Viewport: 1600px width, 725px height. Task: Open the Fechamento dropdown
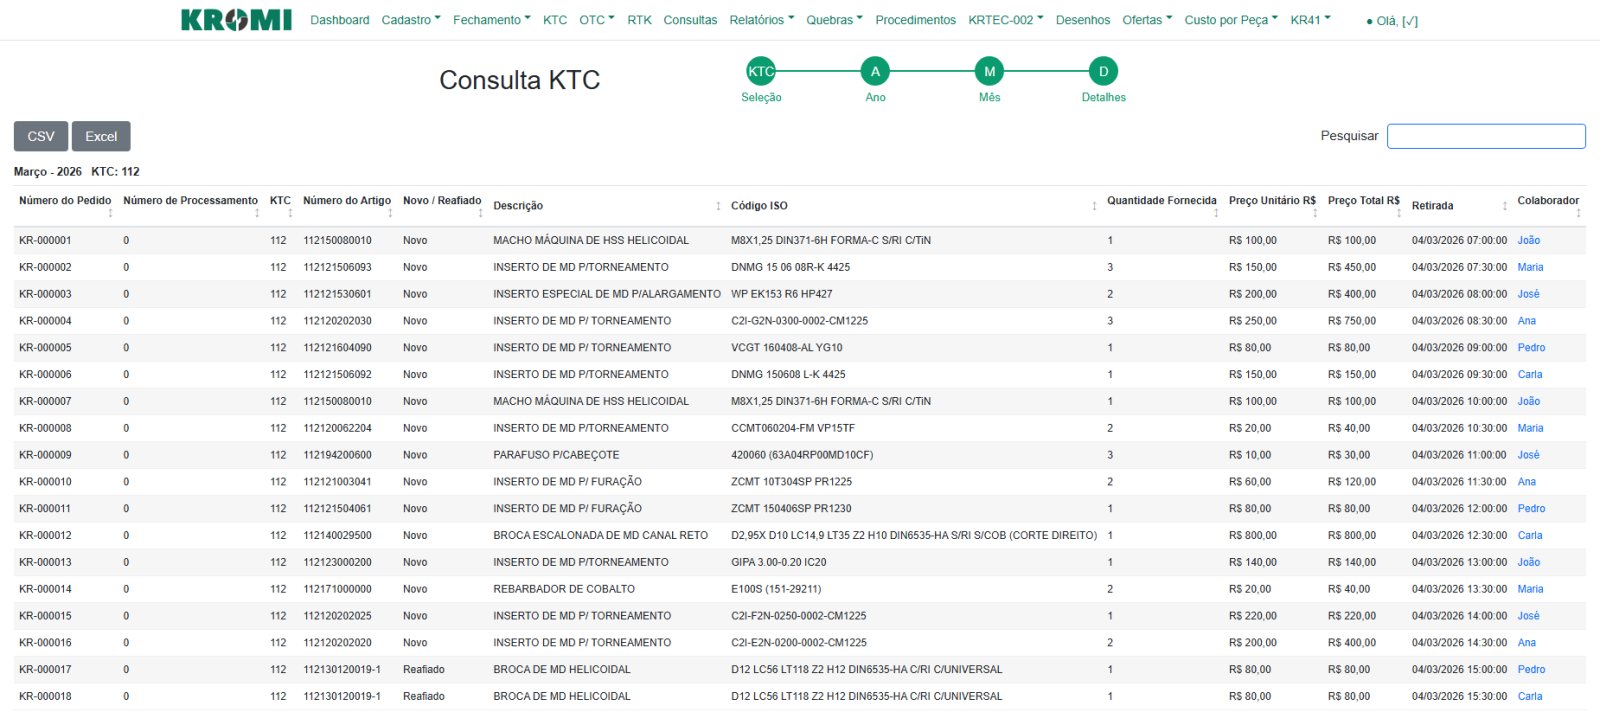492,20
